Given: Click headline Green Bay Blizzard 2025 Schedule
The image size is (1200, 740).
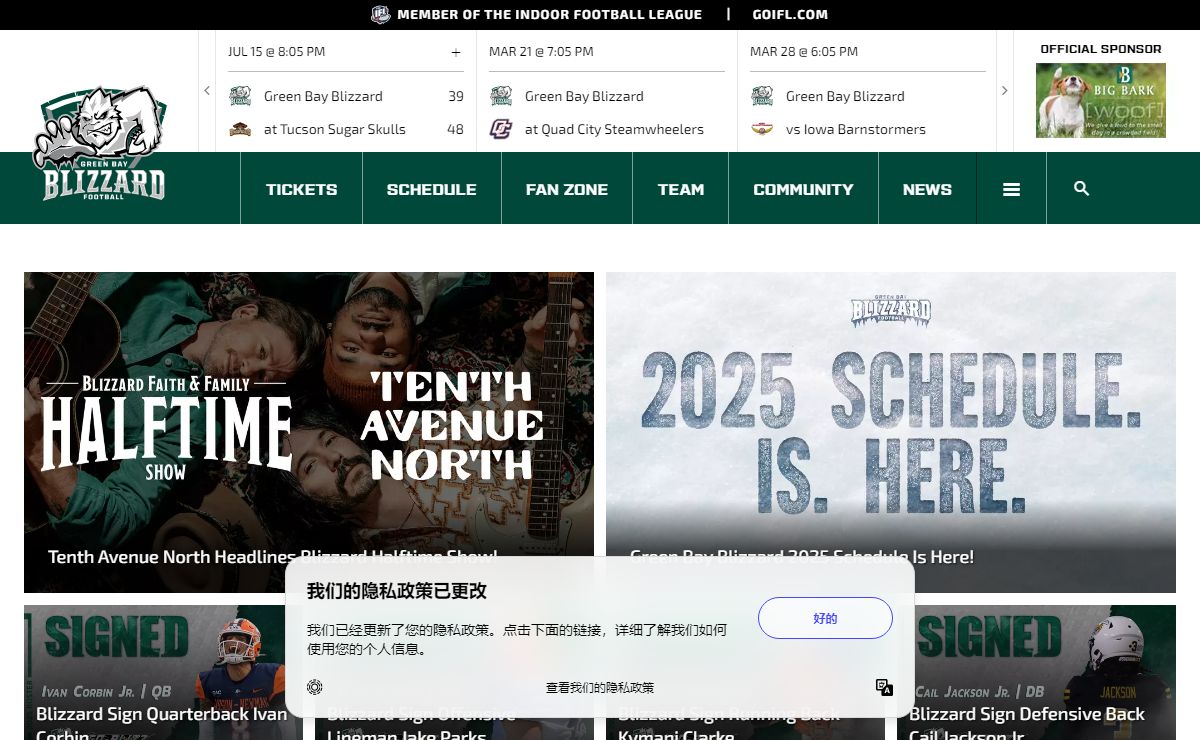Looking at the screenshot, I should [x=801, y=557].
